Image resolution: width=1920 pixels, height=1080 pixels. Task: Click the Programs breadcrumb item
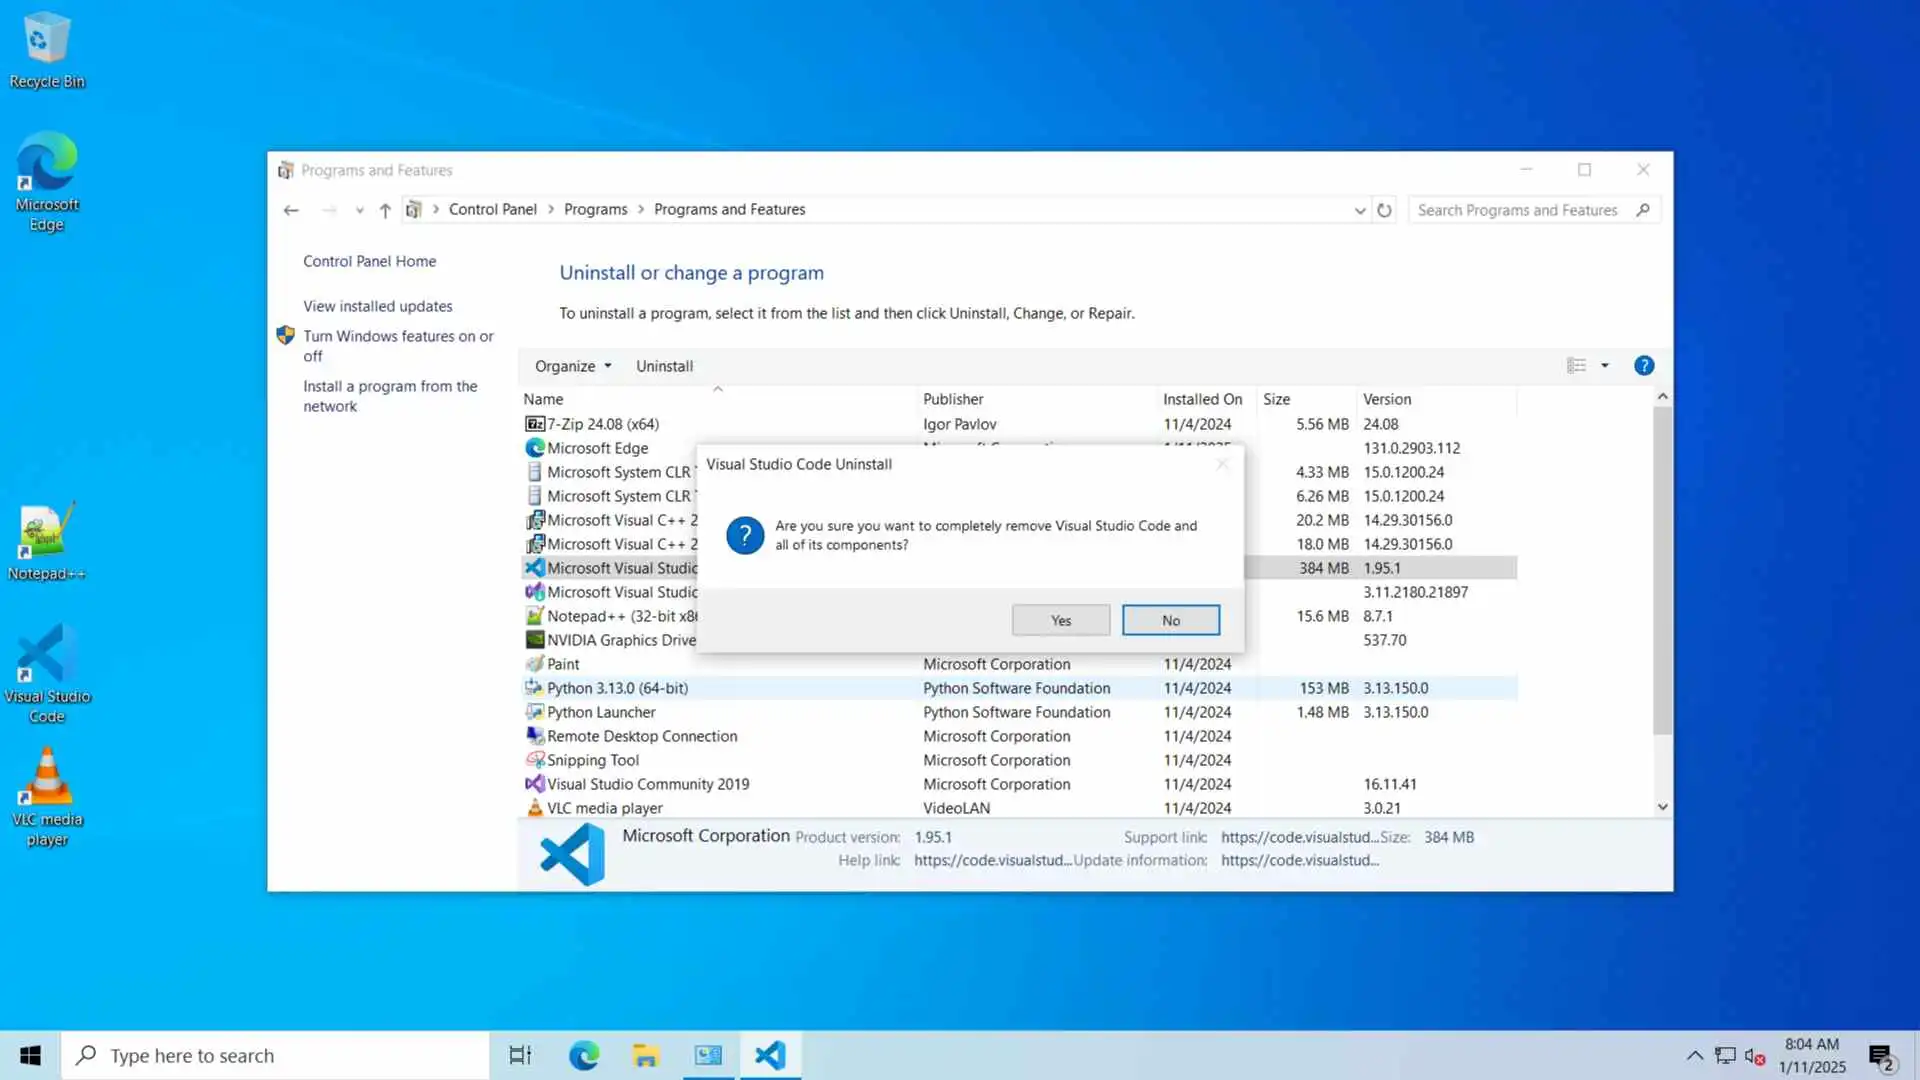pos(595,209)
